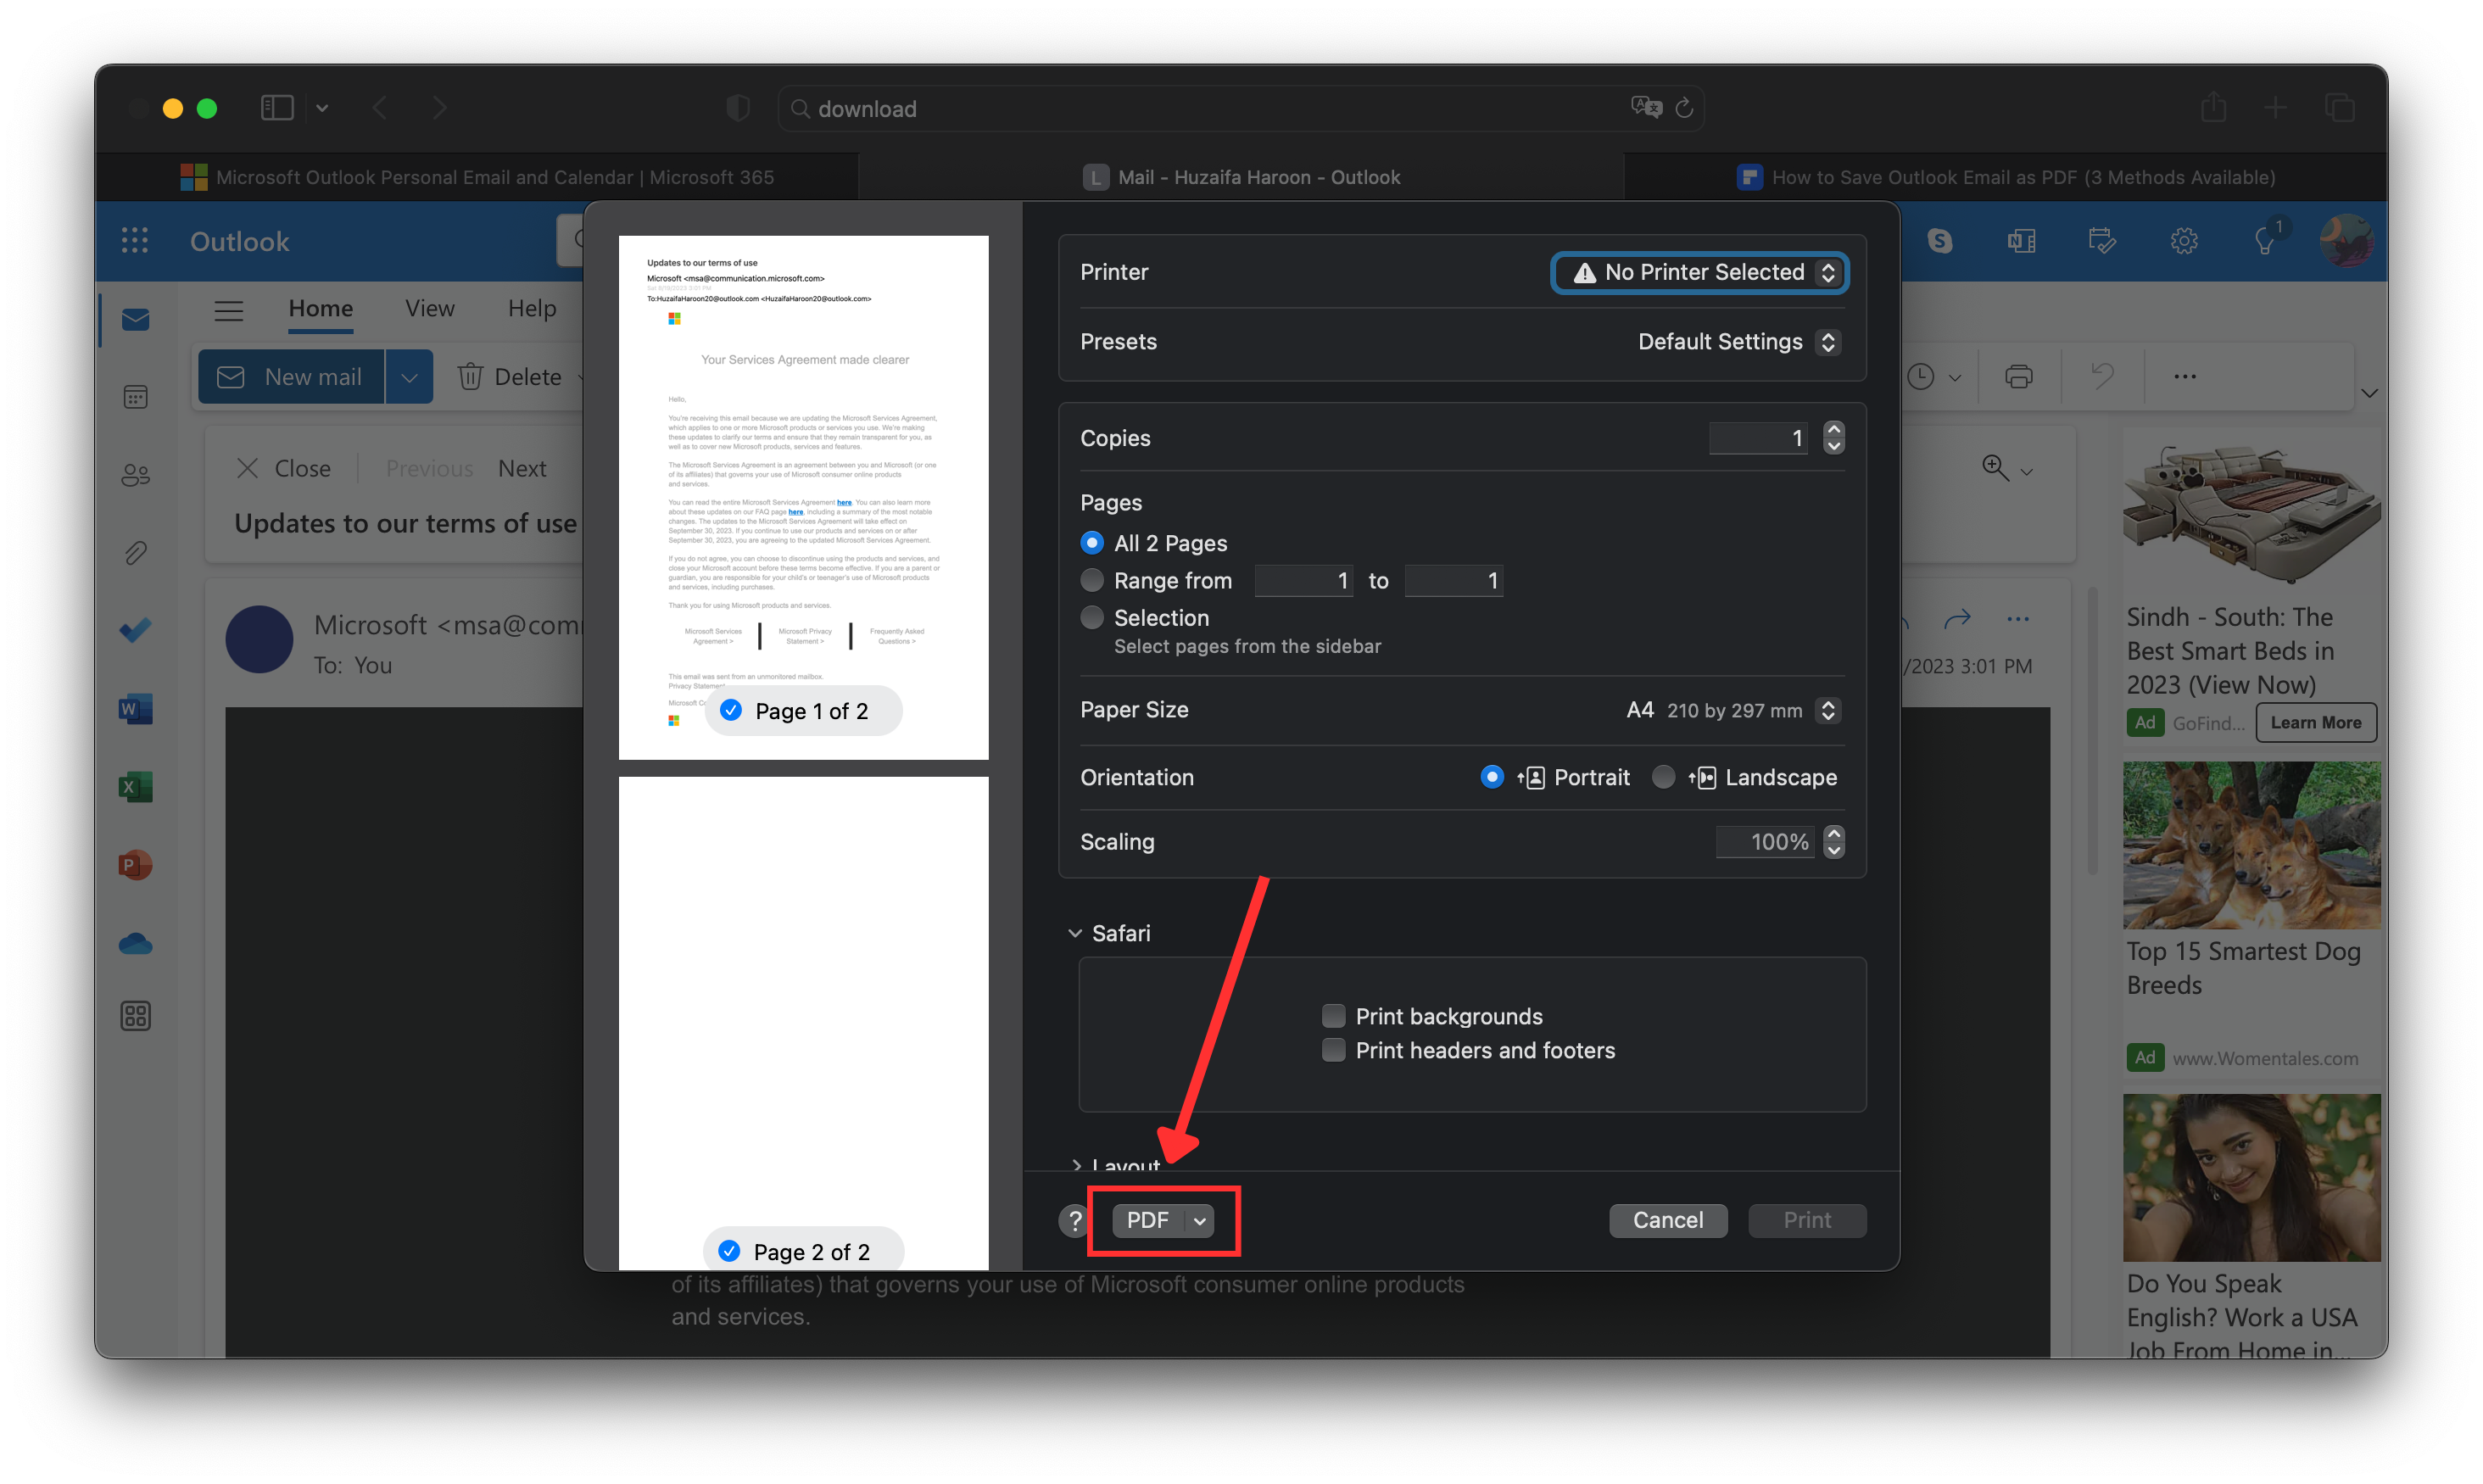Click the printer icon in Outlook toolbar
This screenshot has width=2483, height=1484.
pyautogui.click(x=2018, y=377)
